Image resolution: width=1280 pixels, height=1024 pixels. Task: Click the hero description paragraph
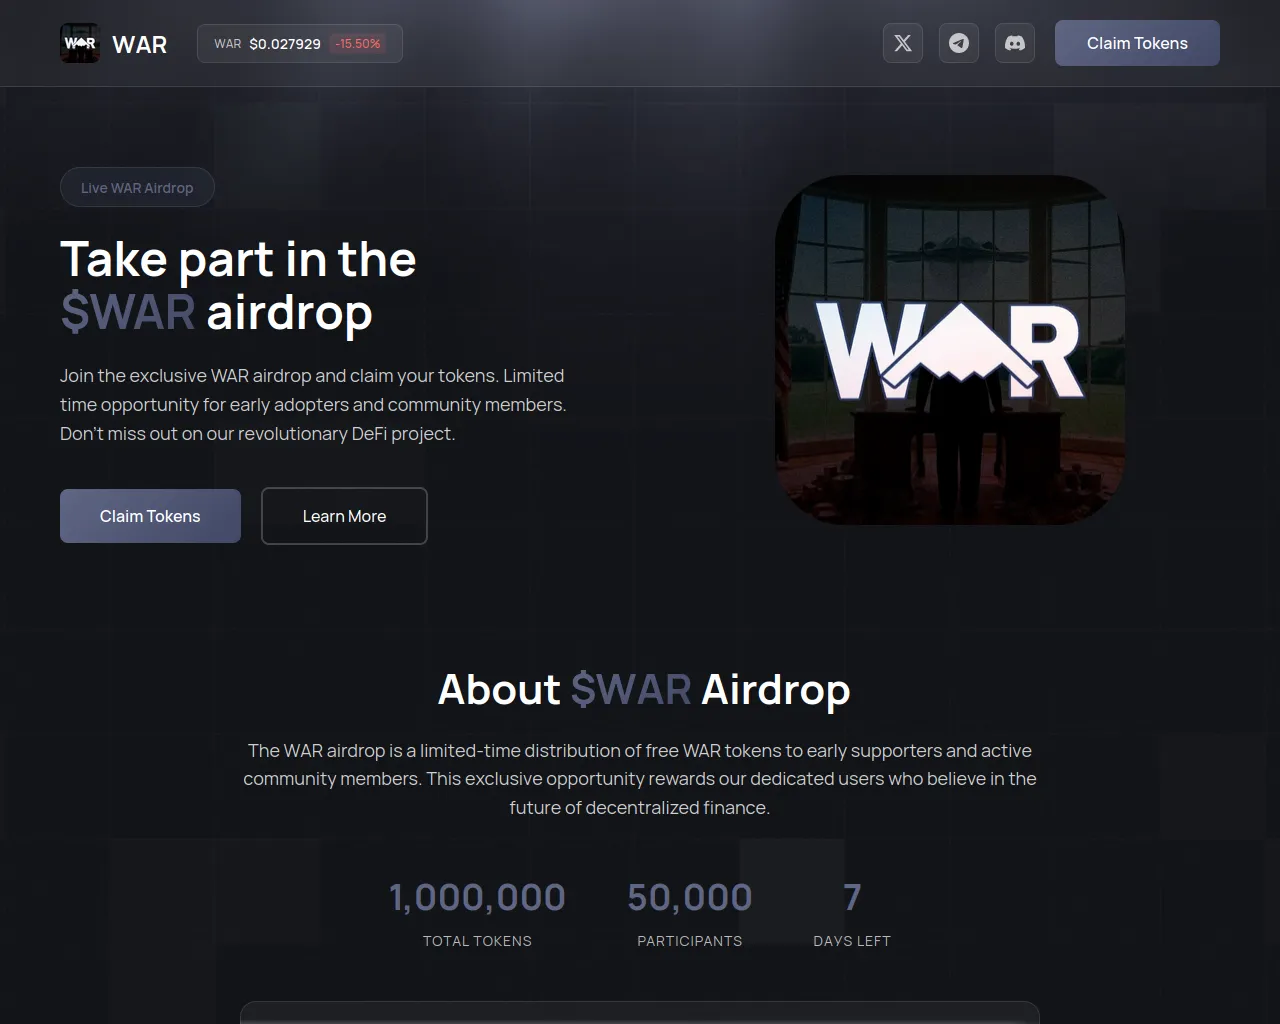coord(313,405)
